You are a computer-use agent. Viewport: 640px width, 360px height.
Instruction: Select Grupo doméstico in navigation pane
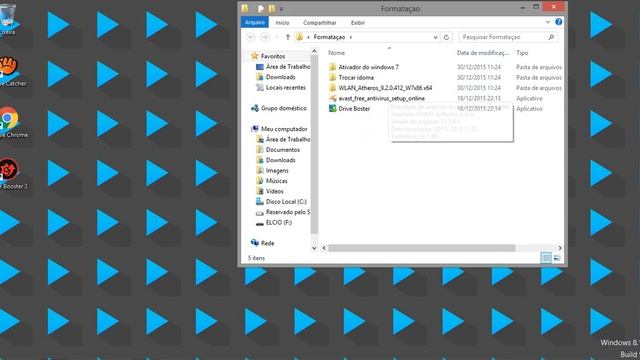click(x=284, y=108)
